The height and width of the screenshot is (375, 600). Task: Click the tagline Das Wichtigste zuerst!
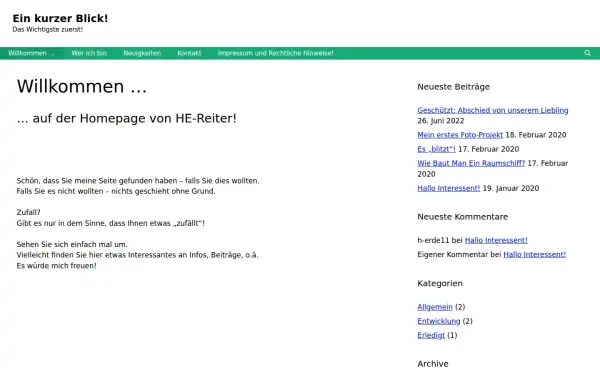click(x=47, y=29)
